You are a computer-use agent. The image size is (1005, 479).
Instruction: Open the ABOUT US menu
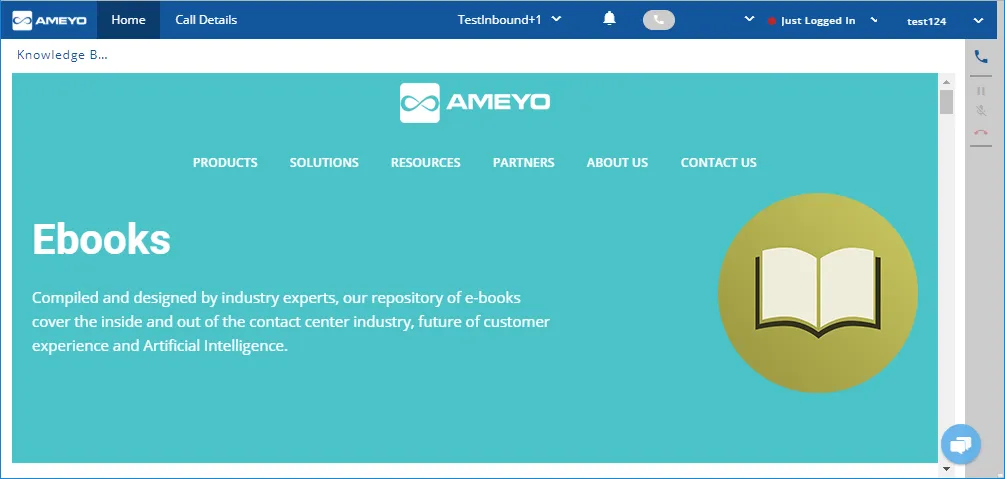617,163
